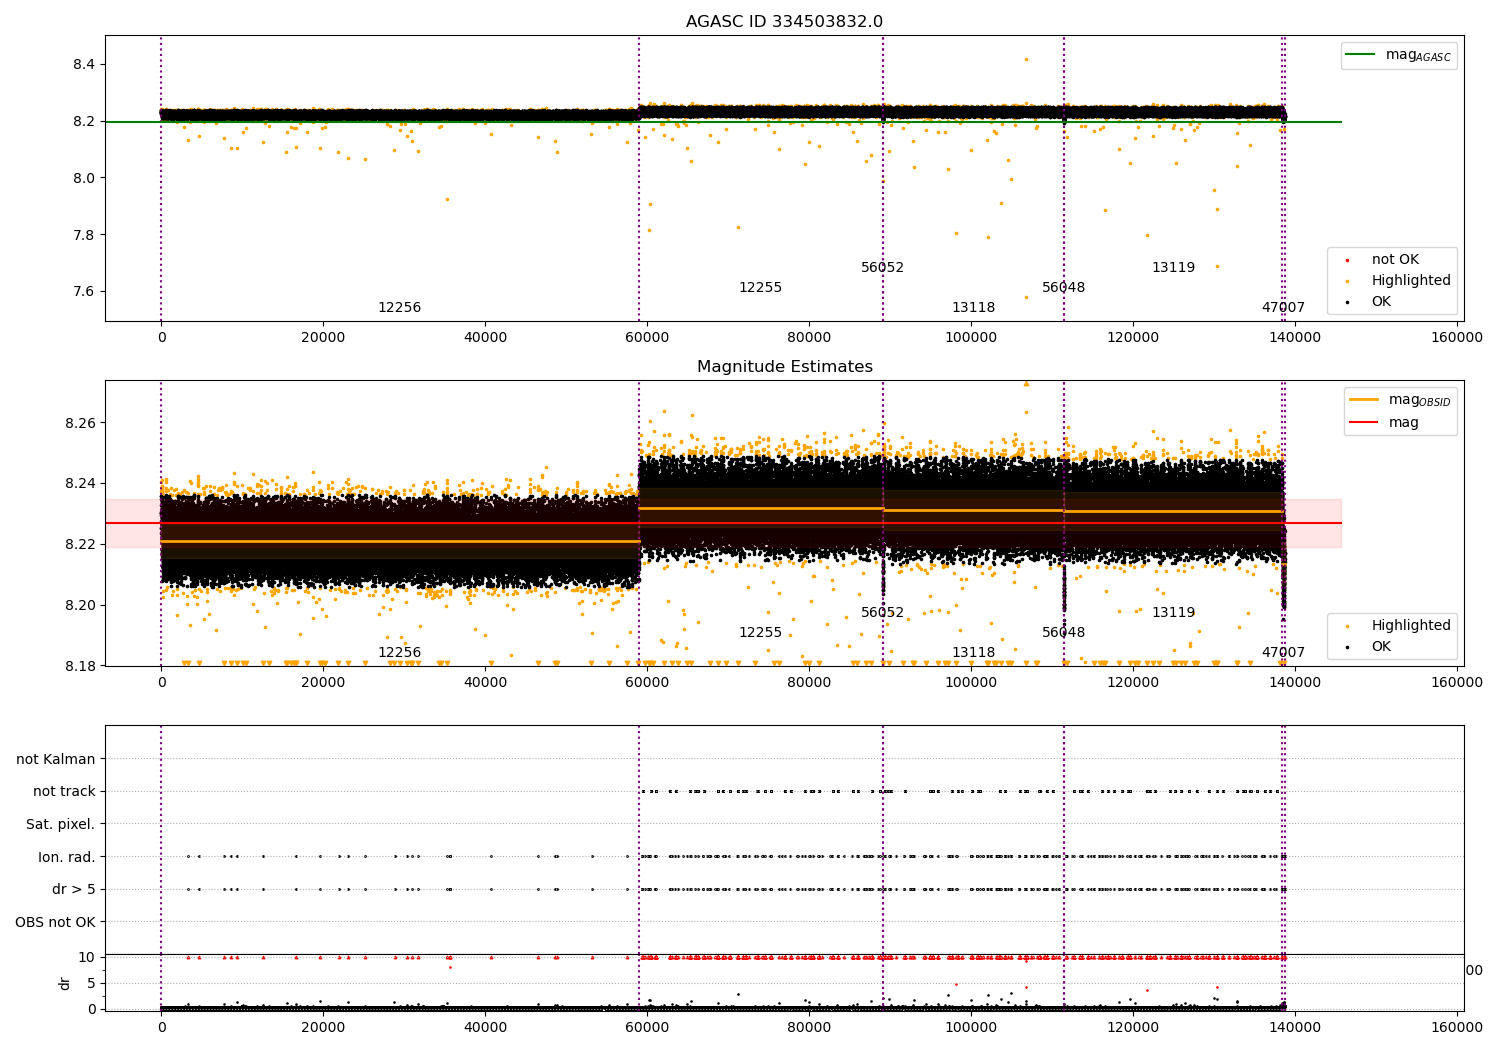Click the 'Ion. rad.' axis label
The width and height of the screenshot is (1500, 1050).
(x=67, y=857)
